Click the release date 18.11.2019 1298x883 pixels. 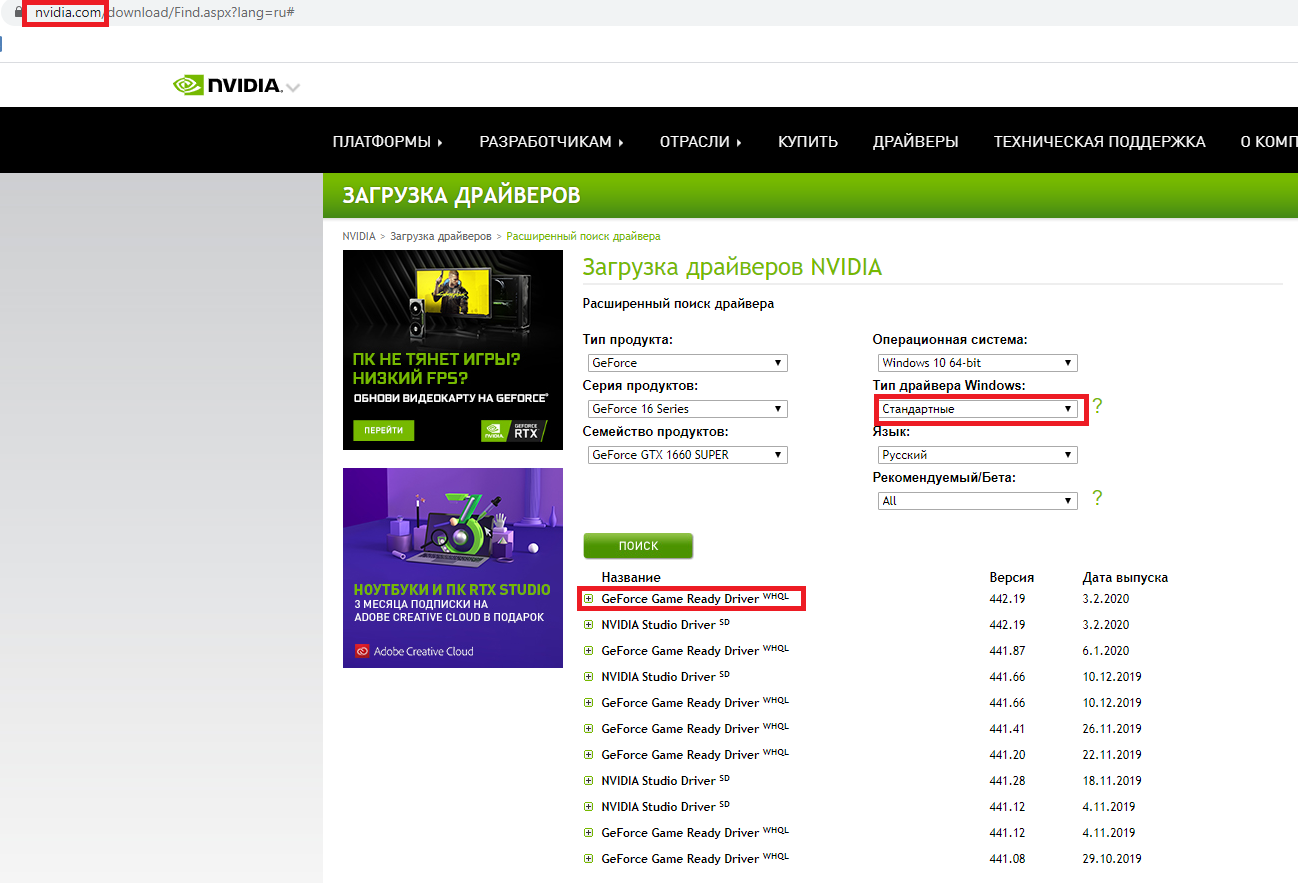[1112, 781]
